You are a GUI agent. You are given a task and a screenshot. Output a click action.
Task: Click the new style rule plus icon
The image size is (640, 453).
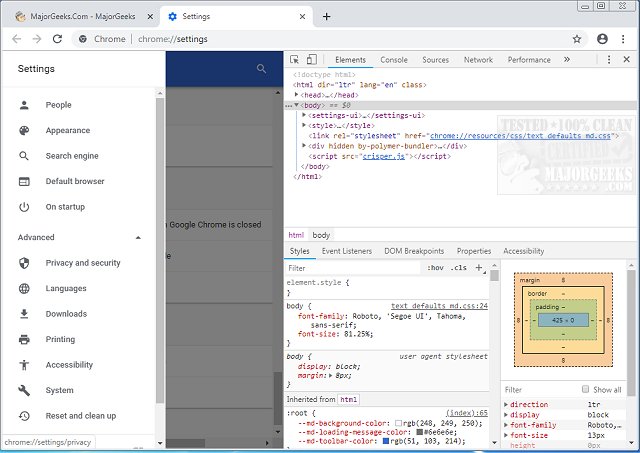[479, 268]
